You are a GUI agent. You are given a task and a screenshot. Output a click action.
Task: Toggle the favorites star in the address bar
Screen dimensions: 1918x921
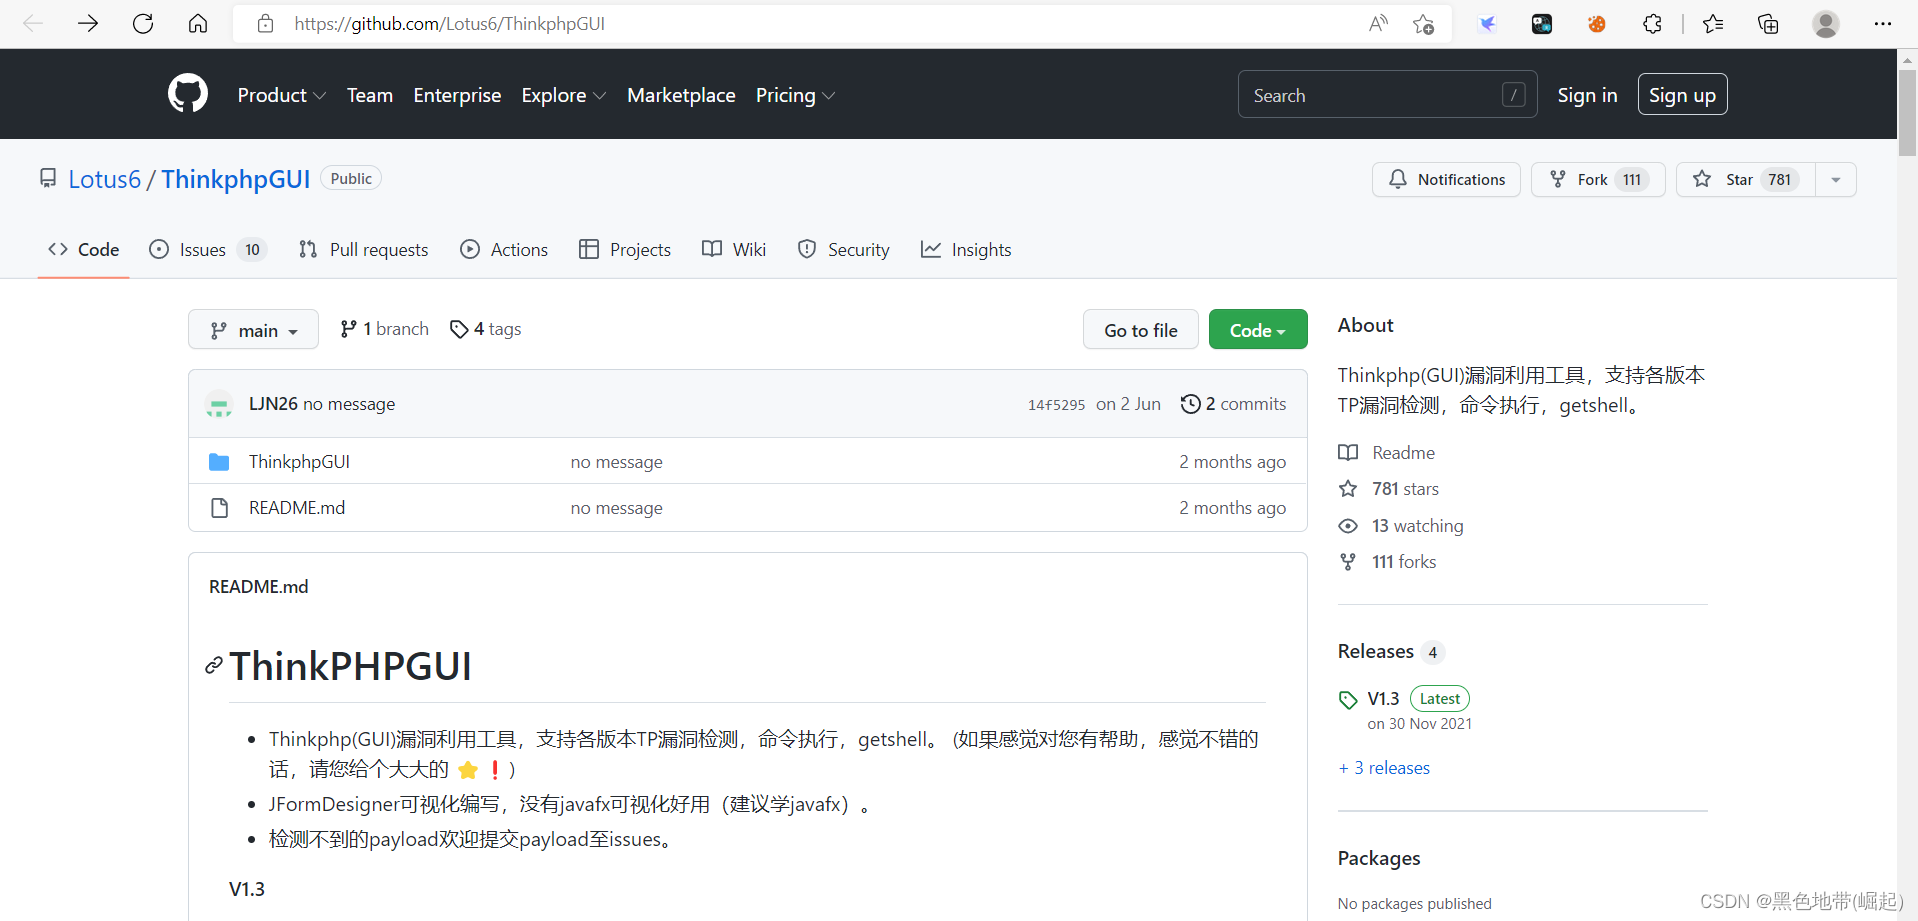point(1423,24)
